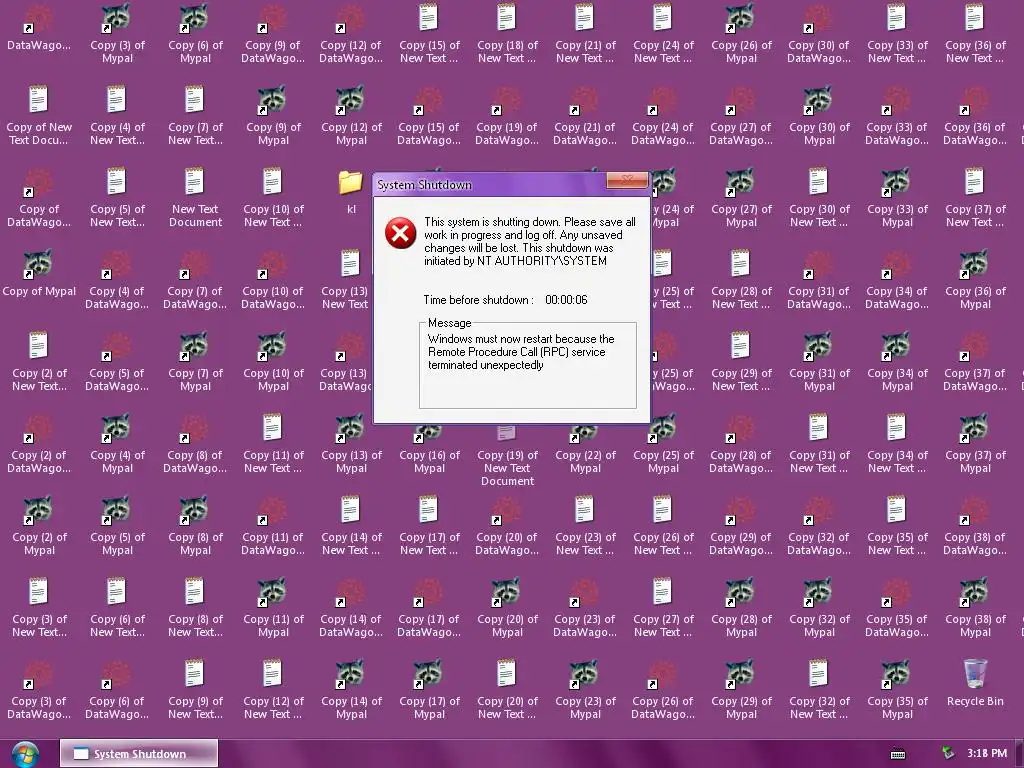Select 'Copy (9) of DataWago...' shortcut
Image resolution: width=1024 pixels, height=768 pixels.
click(x=273, y=33)
